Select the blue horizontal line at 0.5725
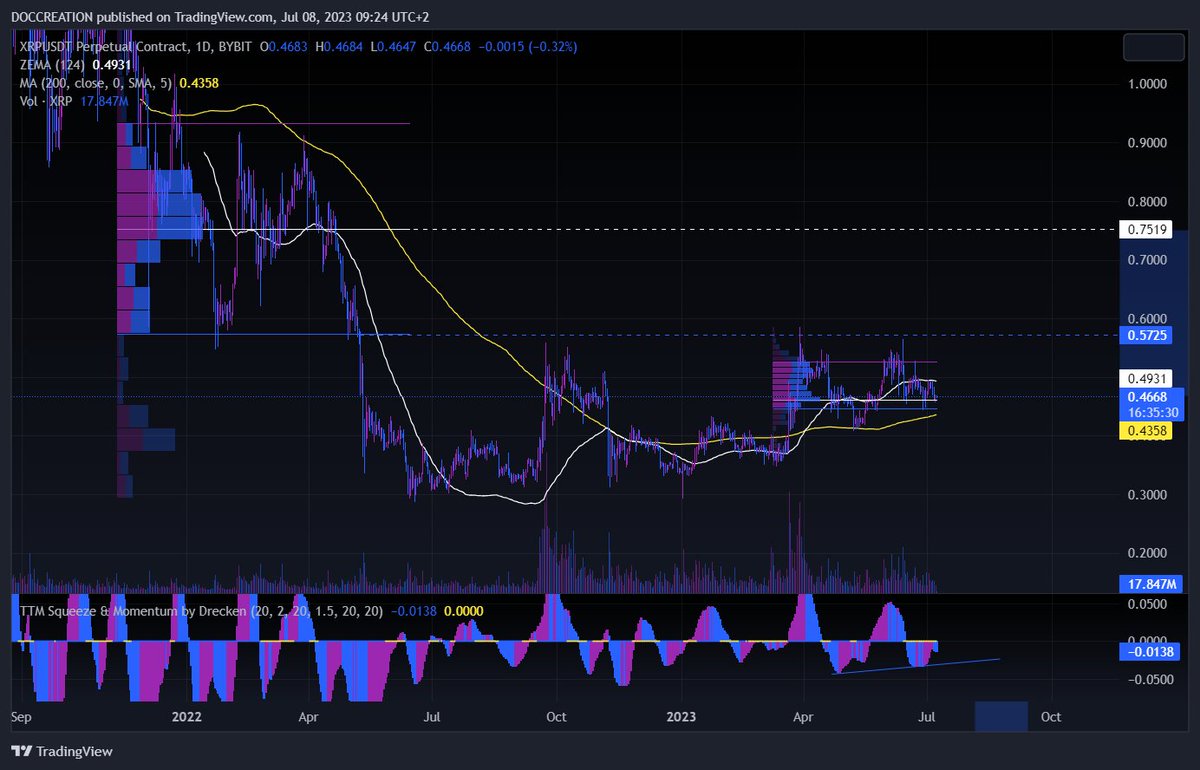The width and height of the screenshot is (1200, 770). pyautogui.click(x=615, y=335)
